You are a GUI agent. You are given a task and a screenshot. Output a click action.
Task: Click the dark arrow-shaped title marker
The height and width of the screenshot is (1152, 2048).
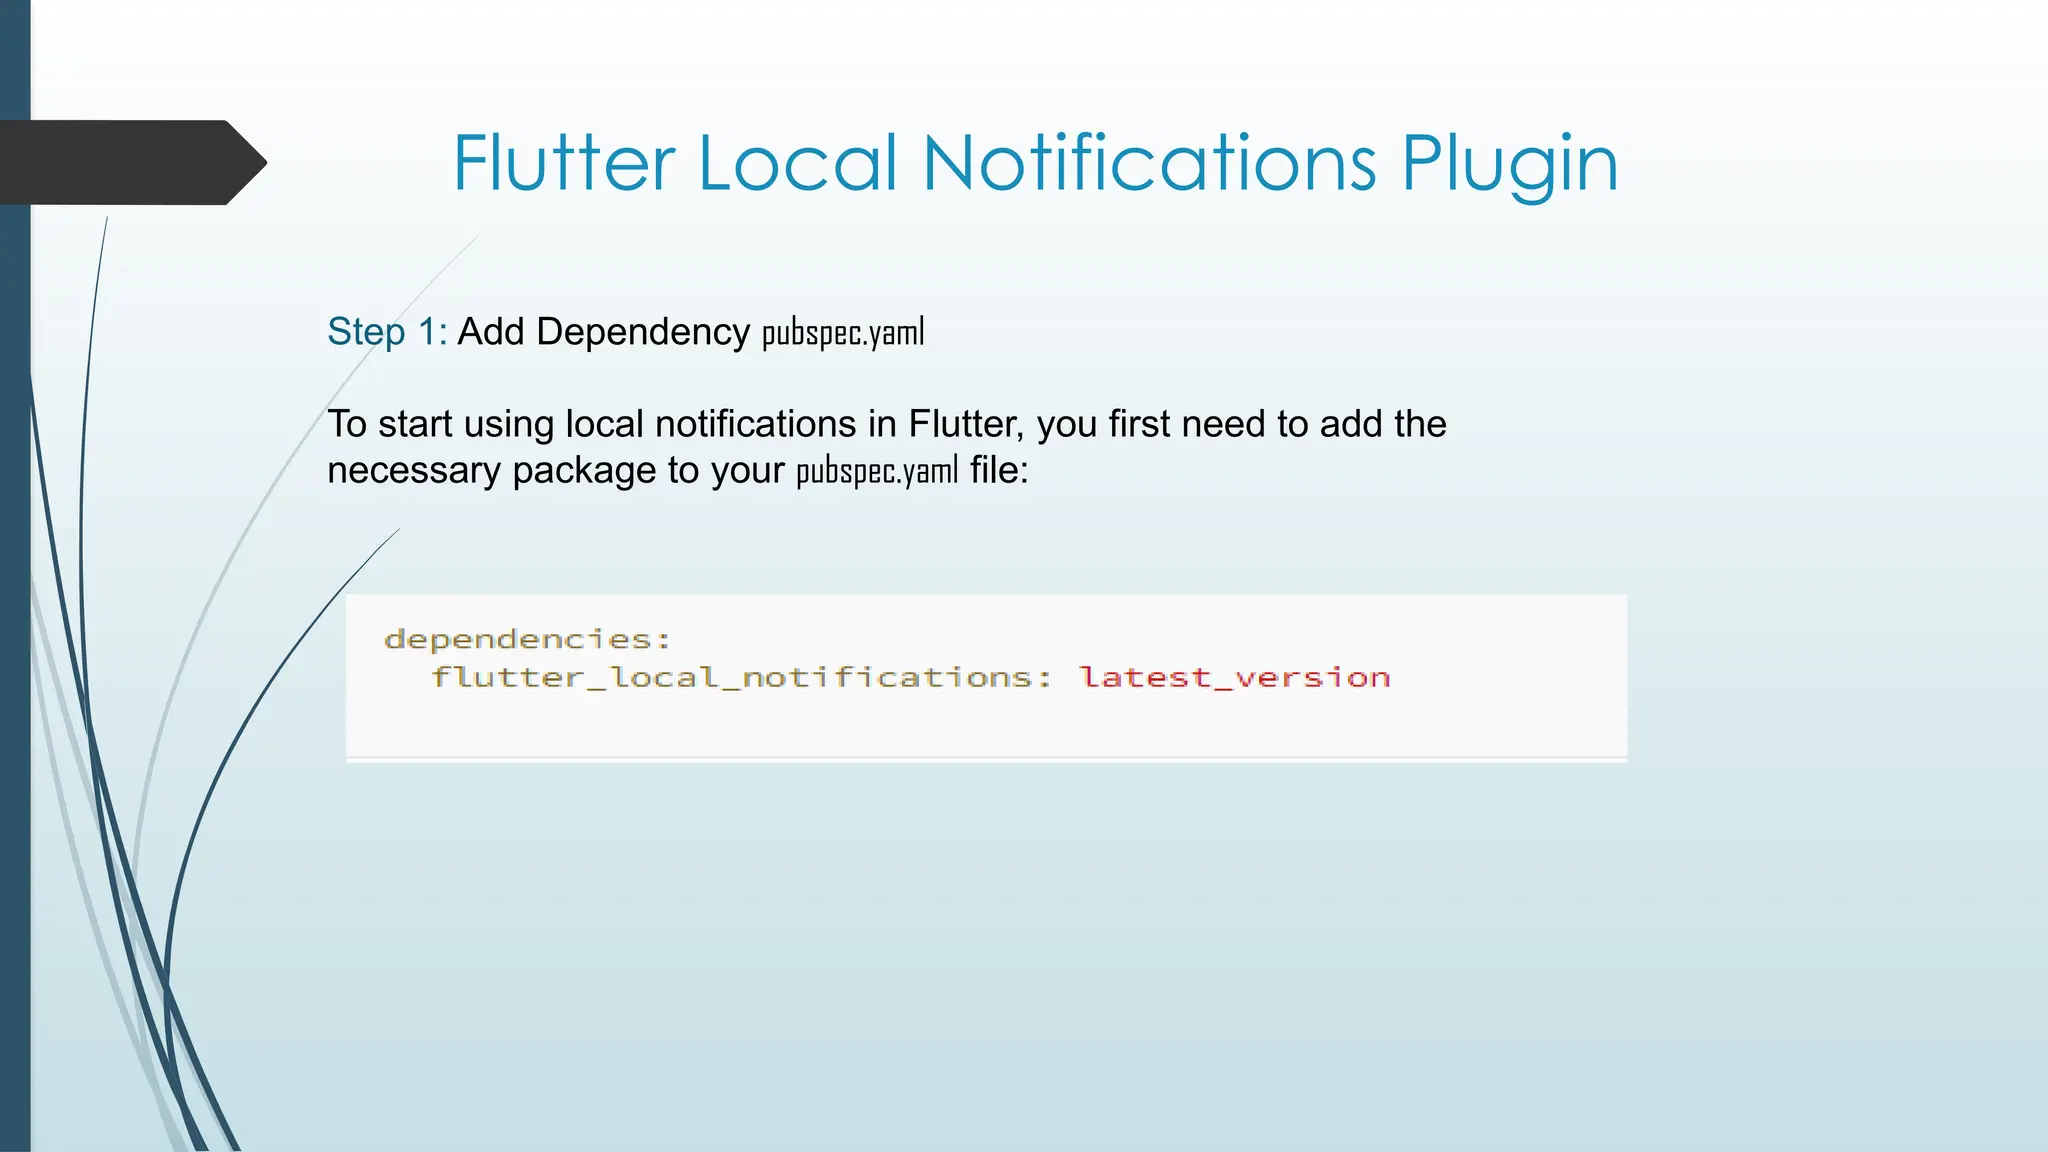133,162
